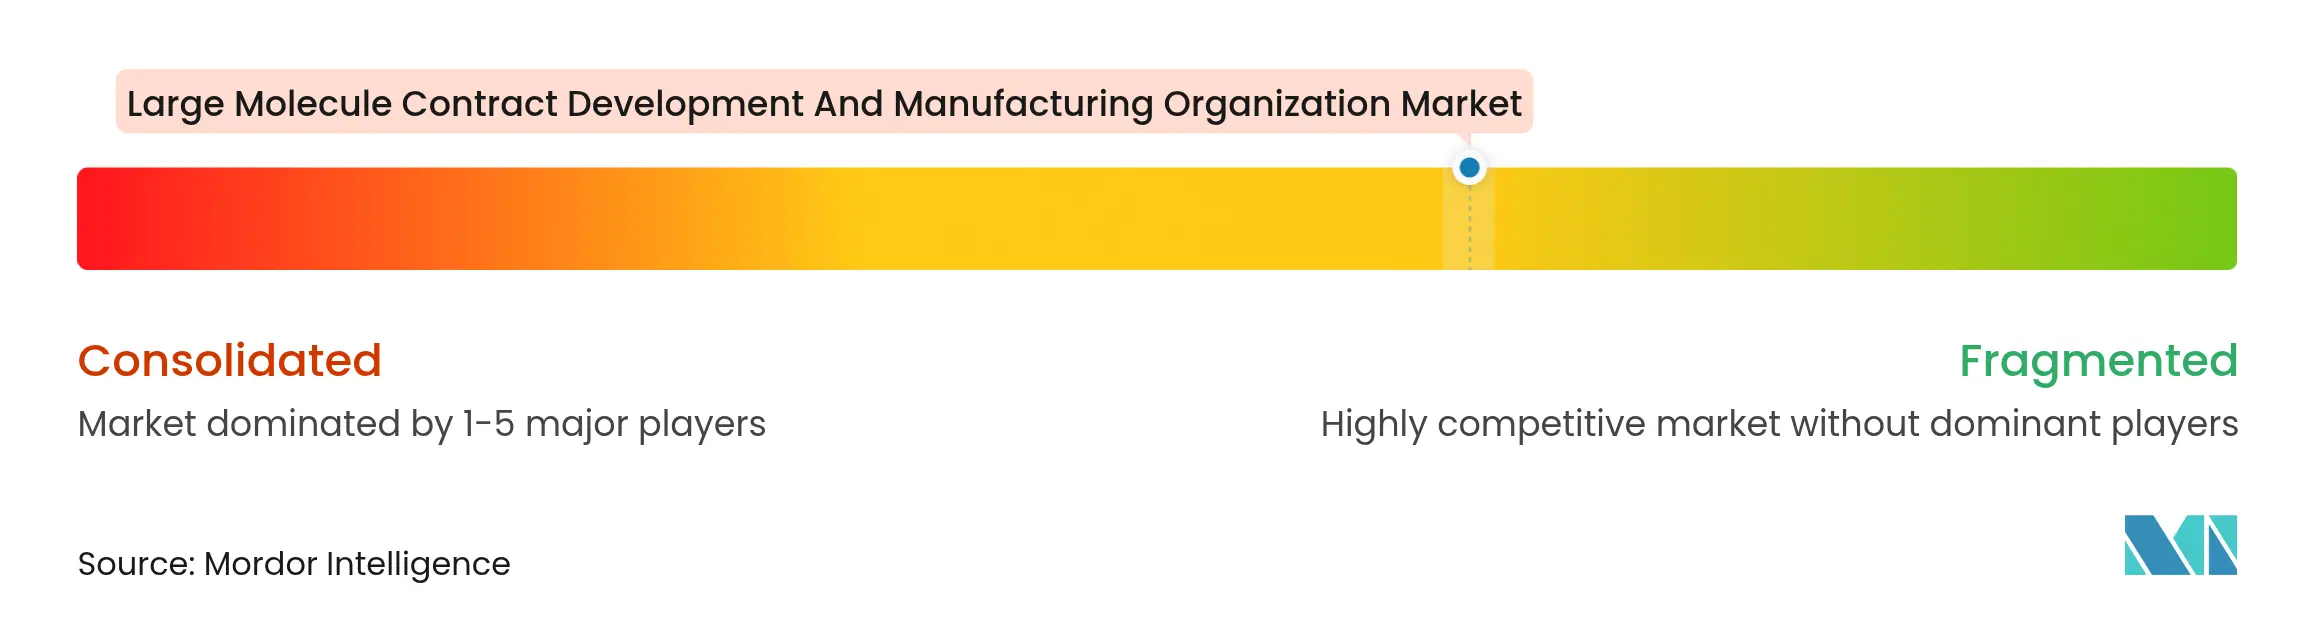
Task: Click the red left end of gradient bar
Action: pos(110,219)
